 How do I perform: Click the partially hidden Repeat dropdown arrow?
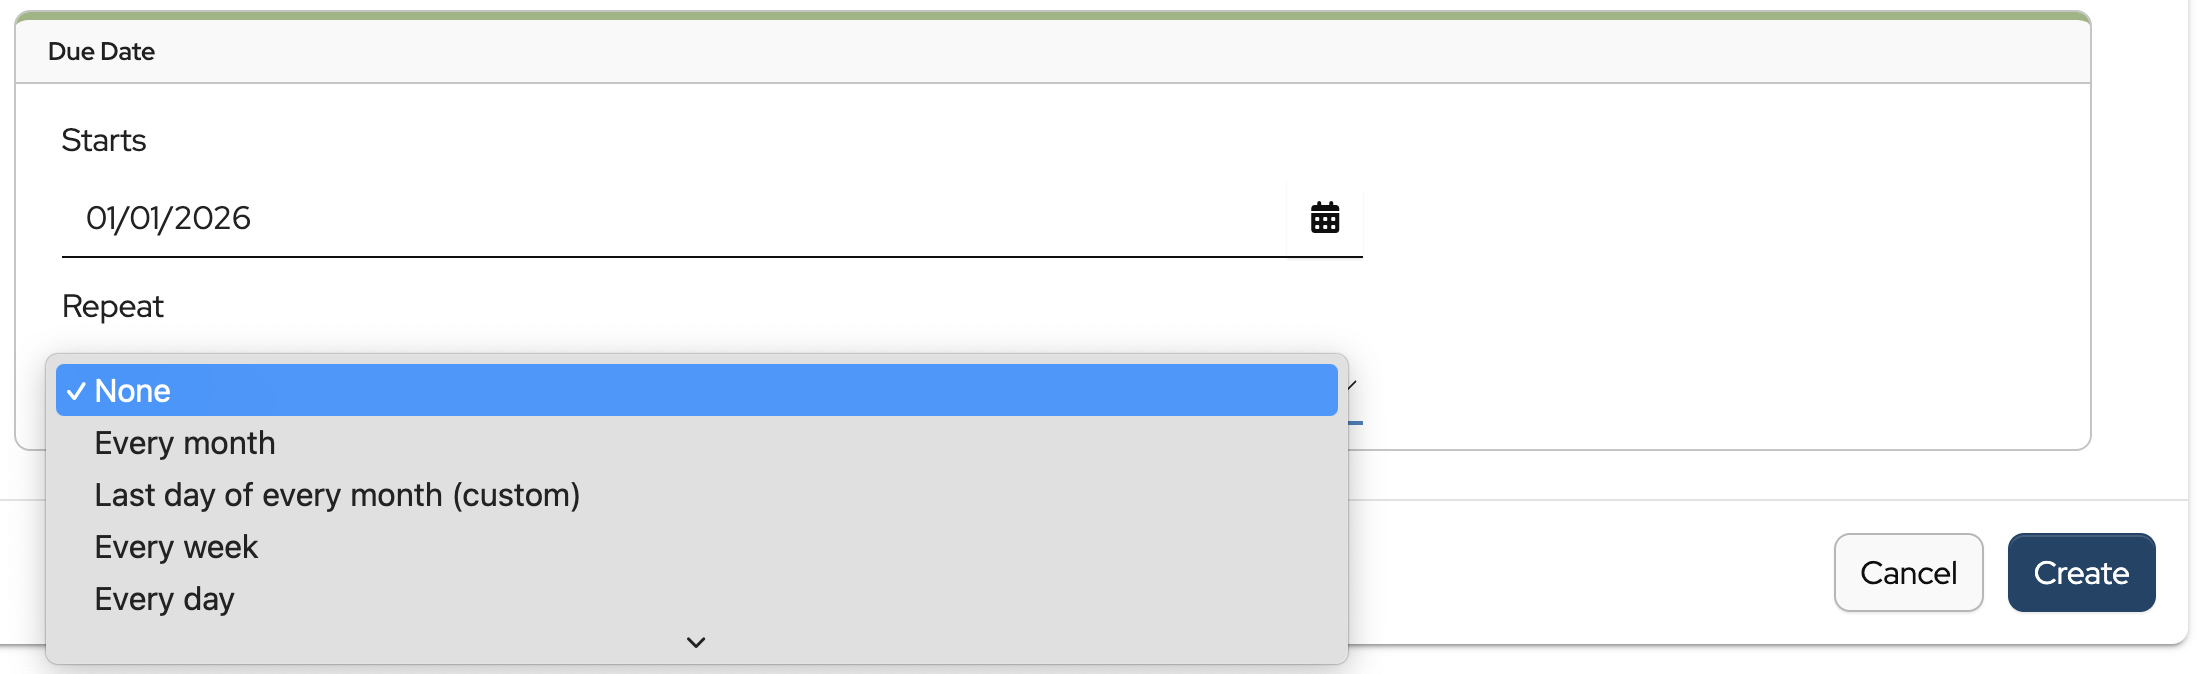[x=1352, y=385]
